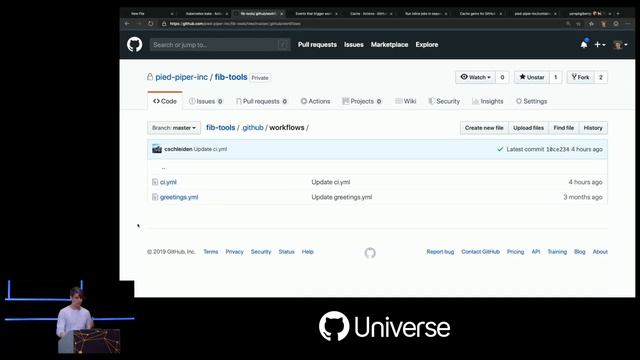Open the Pricing footer link
Image resolution: width=640 pixels, height=360 pixels.
pos(515,252)
